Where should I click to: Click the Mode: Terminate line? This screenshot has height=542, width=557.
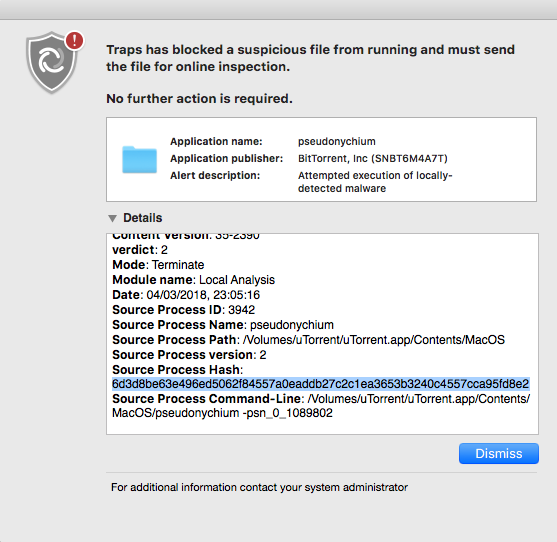point(158,265)
